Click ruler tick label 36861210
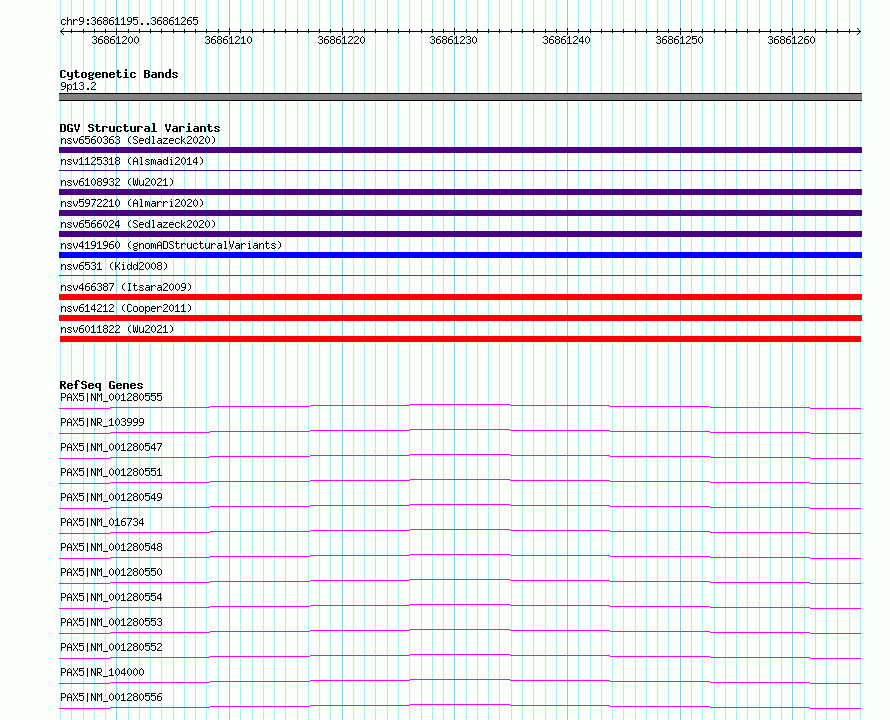 (x=228, y=40)
